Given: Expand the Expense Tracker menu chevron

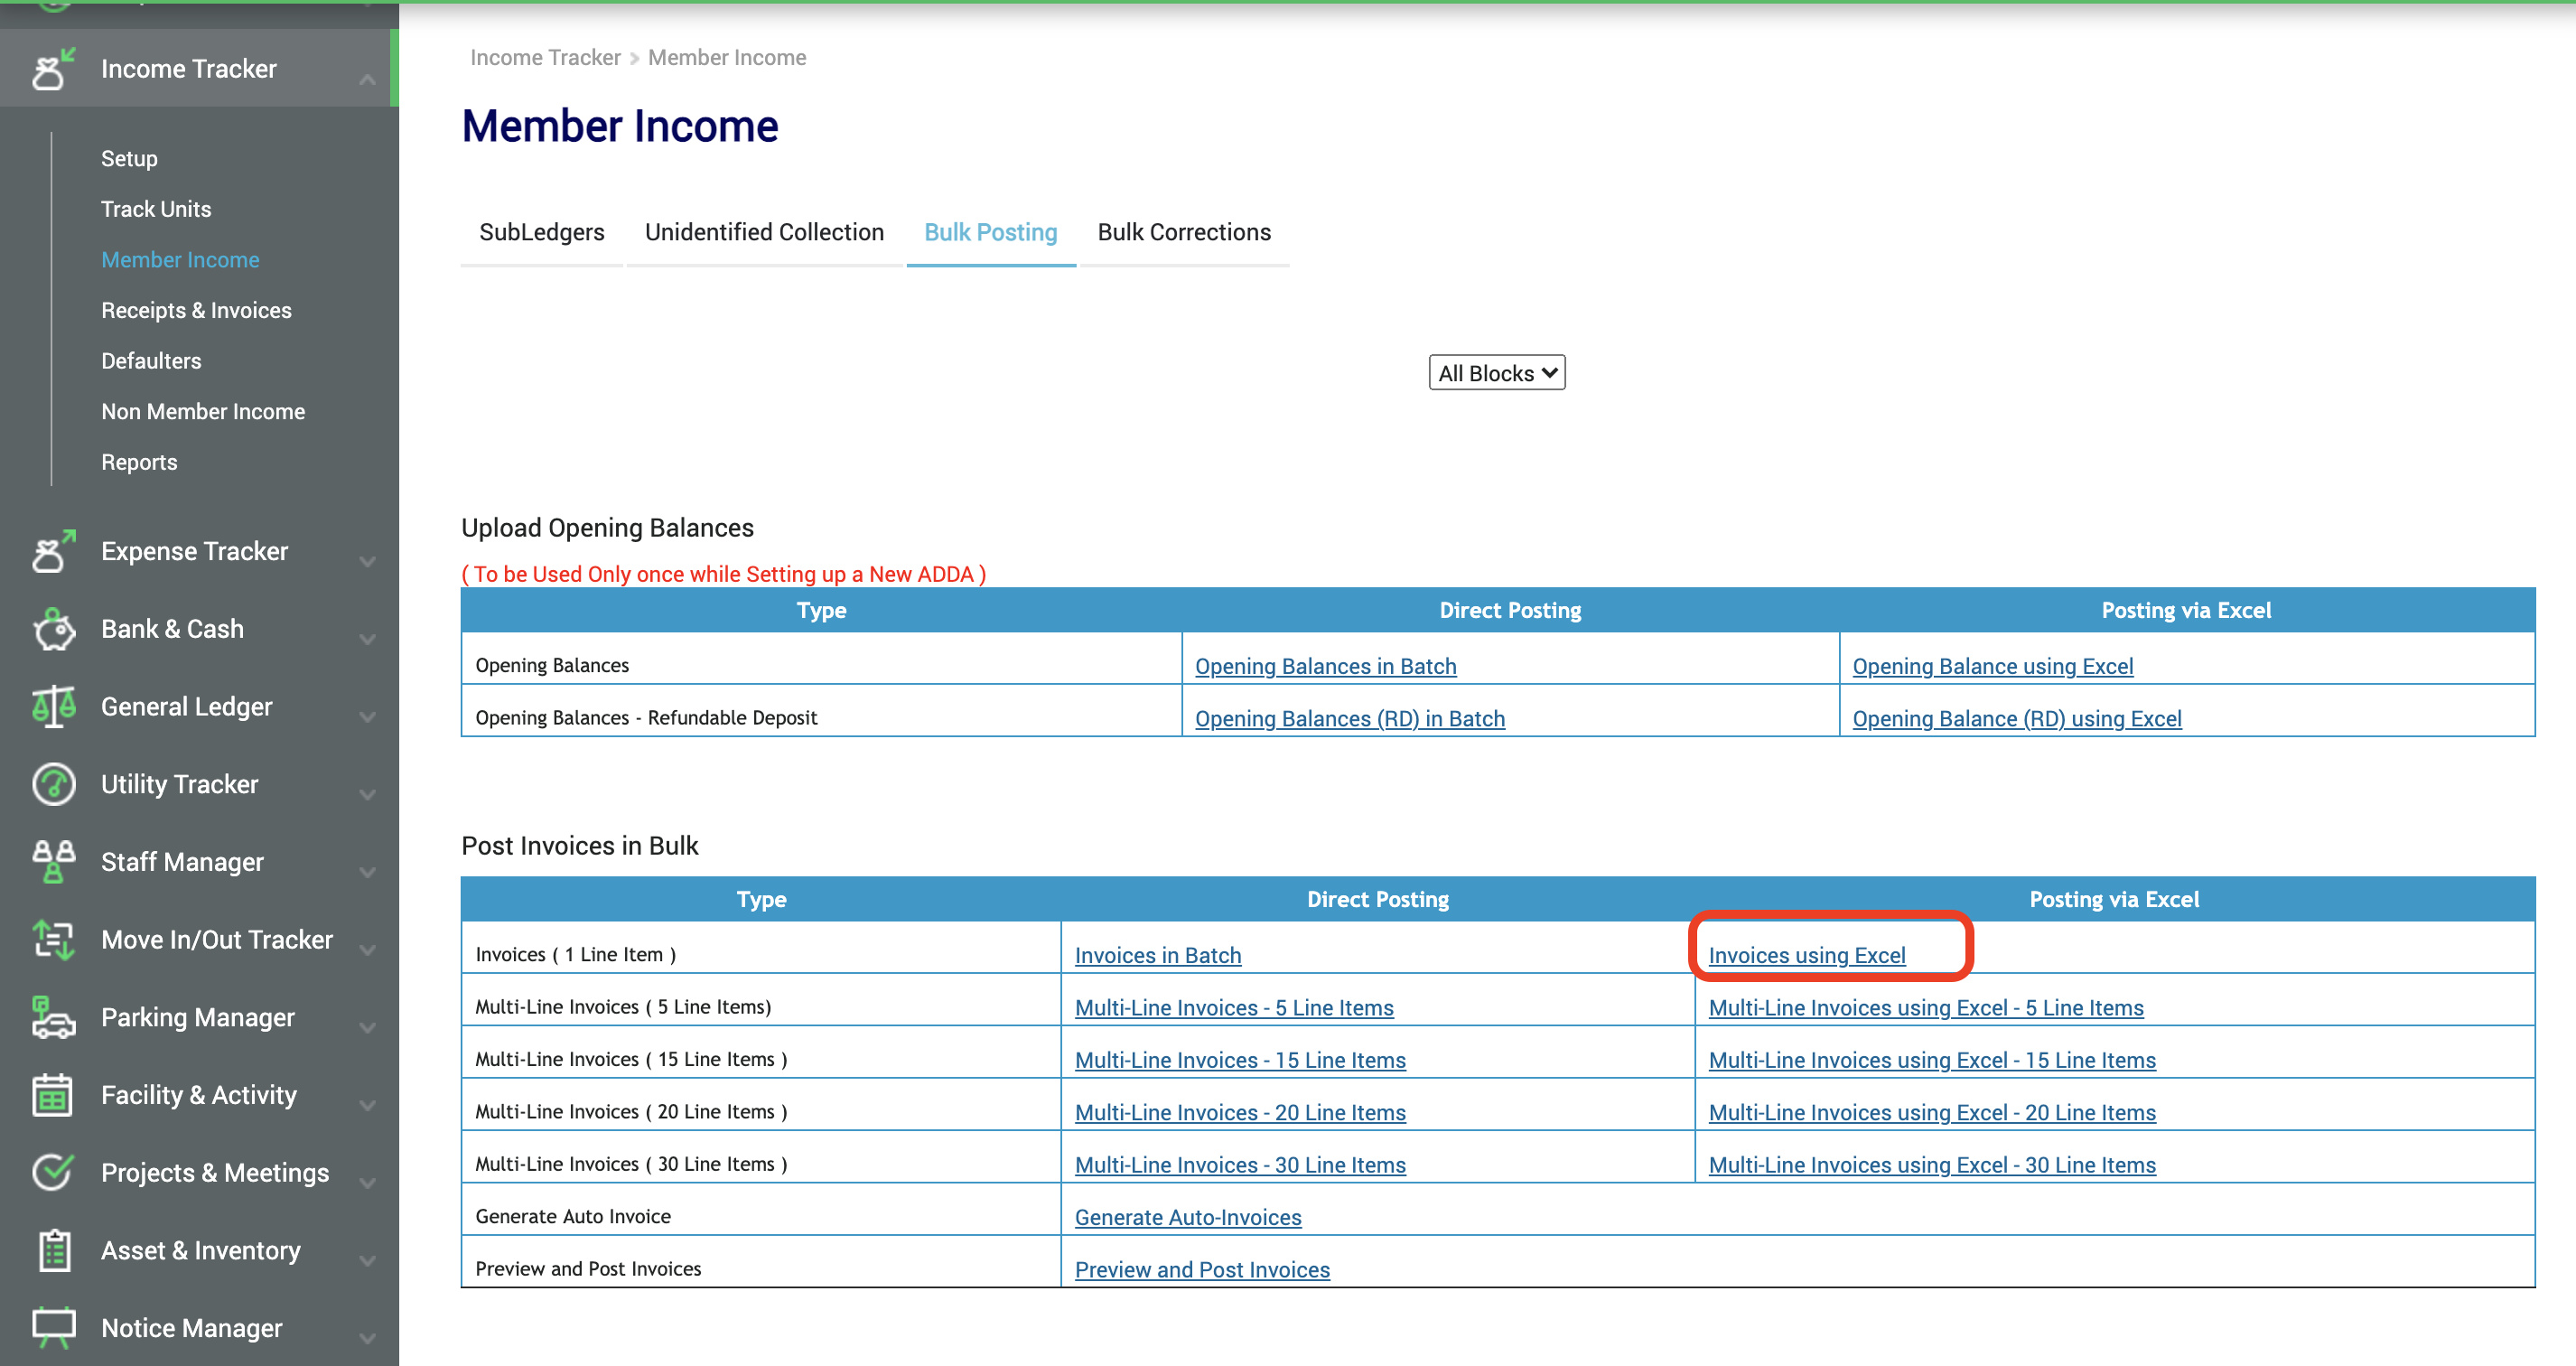Looking at the screenshot, I should 367,561.
